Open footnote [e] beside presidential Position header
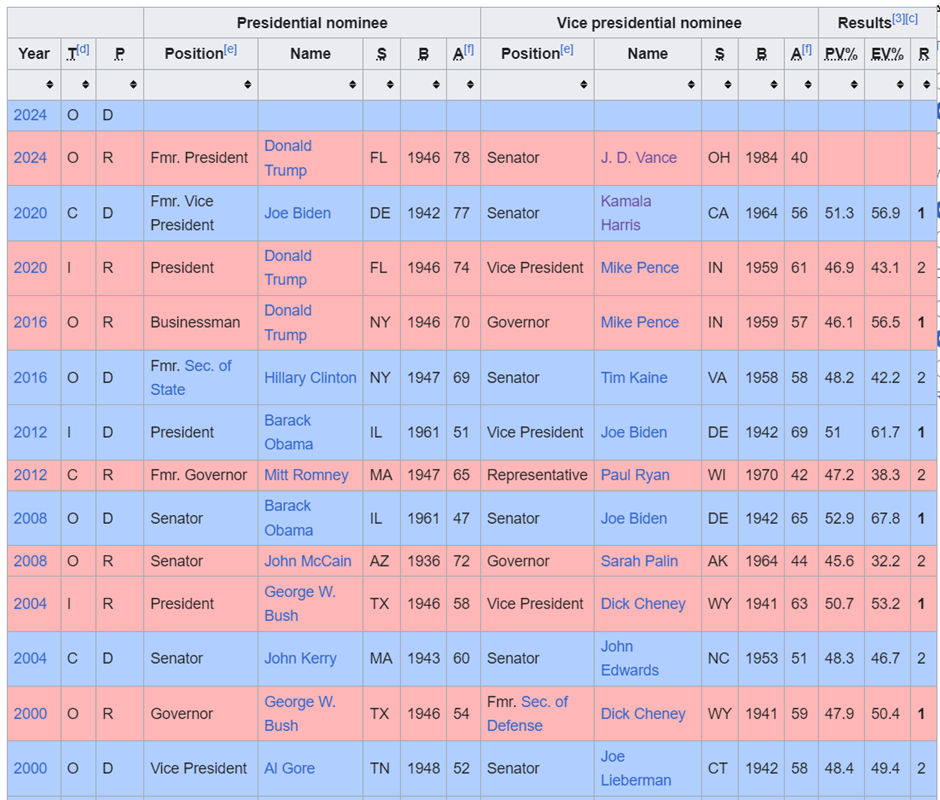940x800 pixels. pyautogui.click(x=230, y=49)
